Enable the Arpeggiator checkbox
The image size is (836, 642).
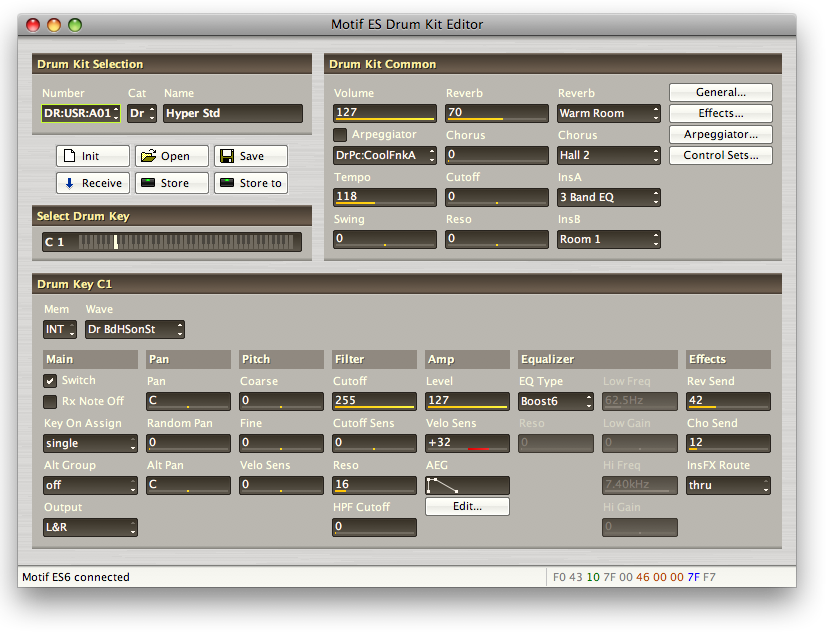340,135
